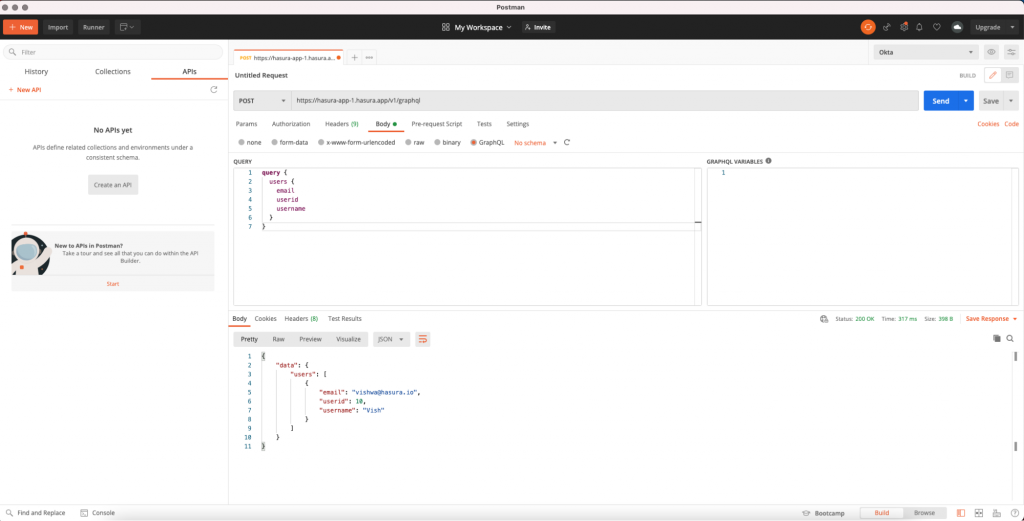
Task: Click the heart icon in header
Action: pos(936,27)
